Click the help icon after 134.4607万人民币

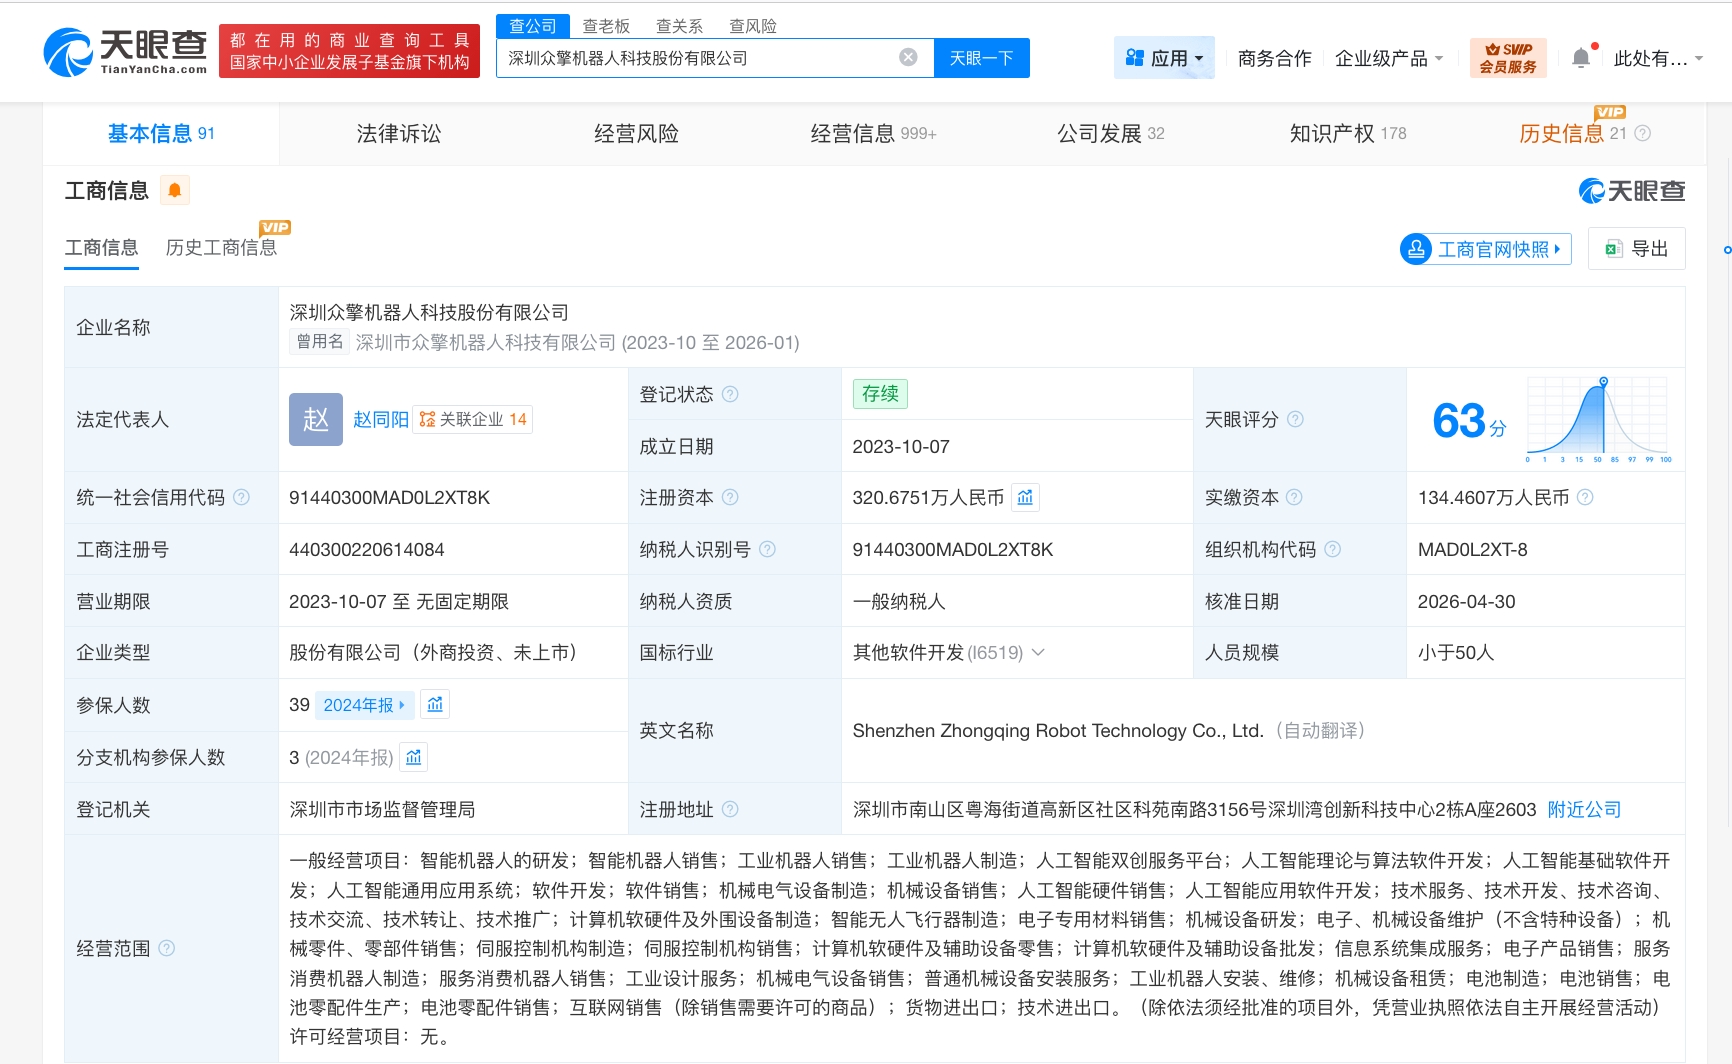pyautogui.click(x=1585, y=497)
